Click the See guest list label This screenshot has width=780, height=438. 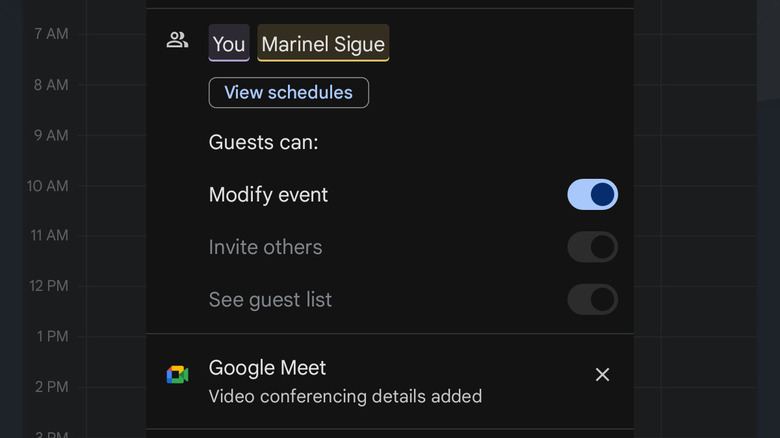(270, 299)
